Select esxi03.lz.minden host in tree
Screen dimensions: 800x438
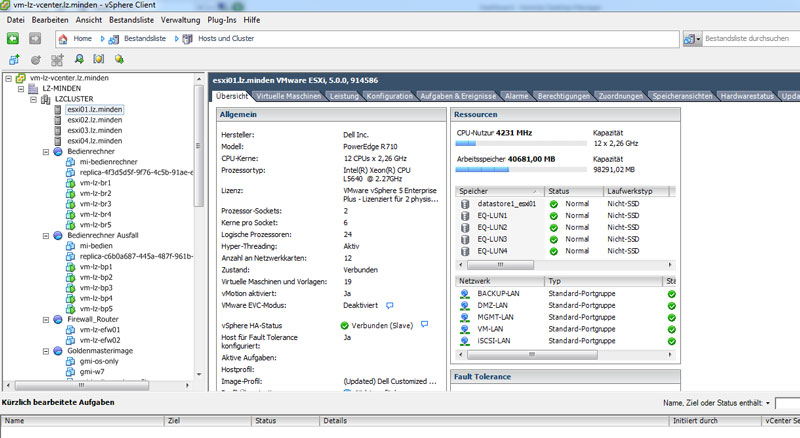click(94, 131)
